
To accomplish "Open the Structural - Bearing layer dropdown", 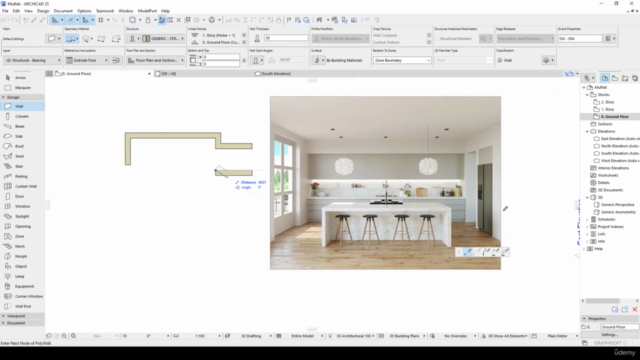I will tap(32, 60).
